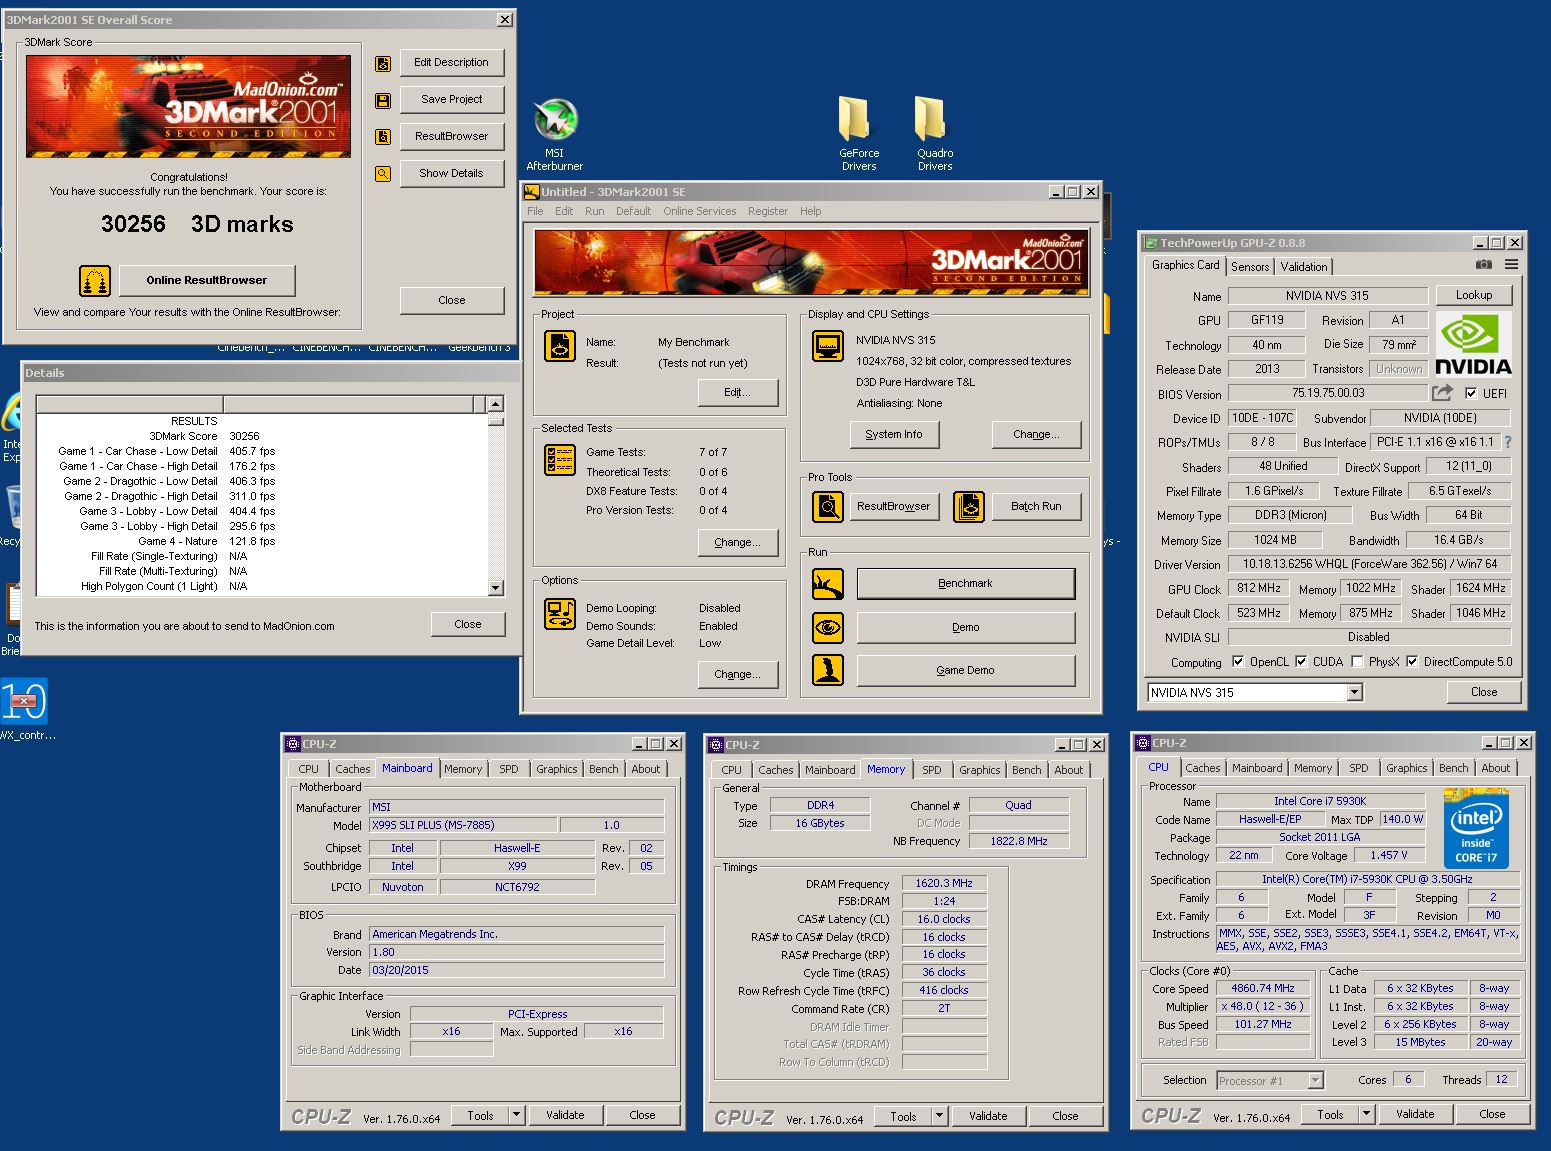Switch to Validation tab in GPU-Z
This screenshot has height=1151, width=1551.
[x=1304, y=266]
